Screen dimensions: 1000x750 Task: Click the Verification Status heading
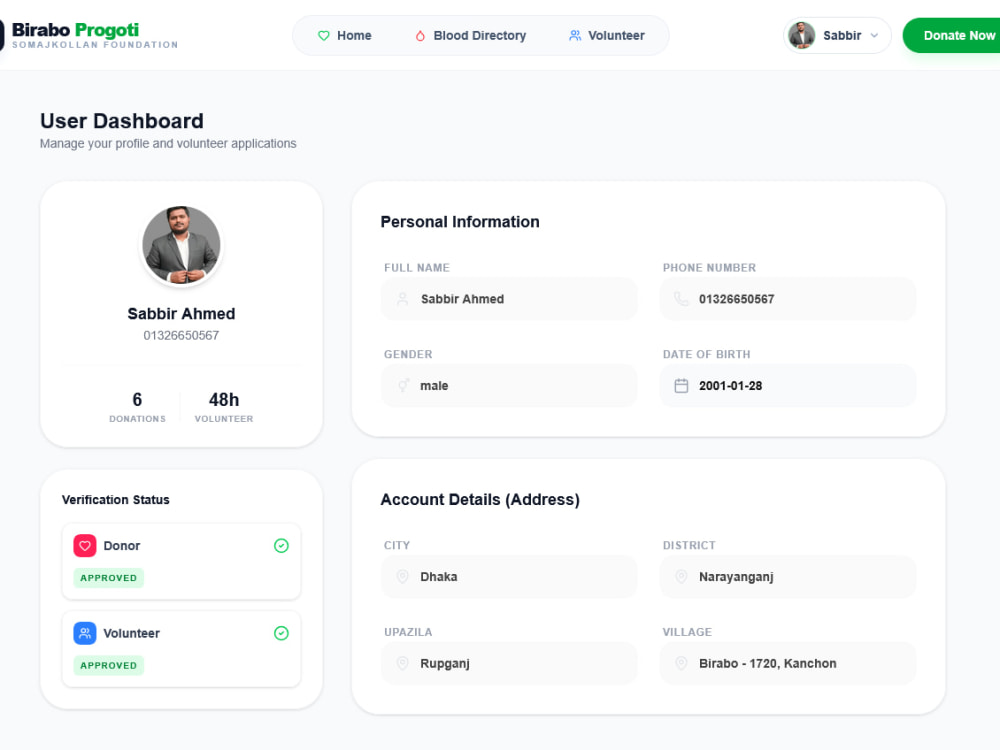115,500
